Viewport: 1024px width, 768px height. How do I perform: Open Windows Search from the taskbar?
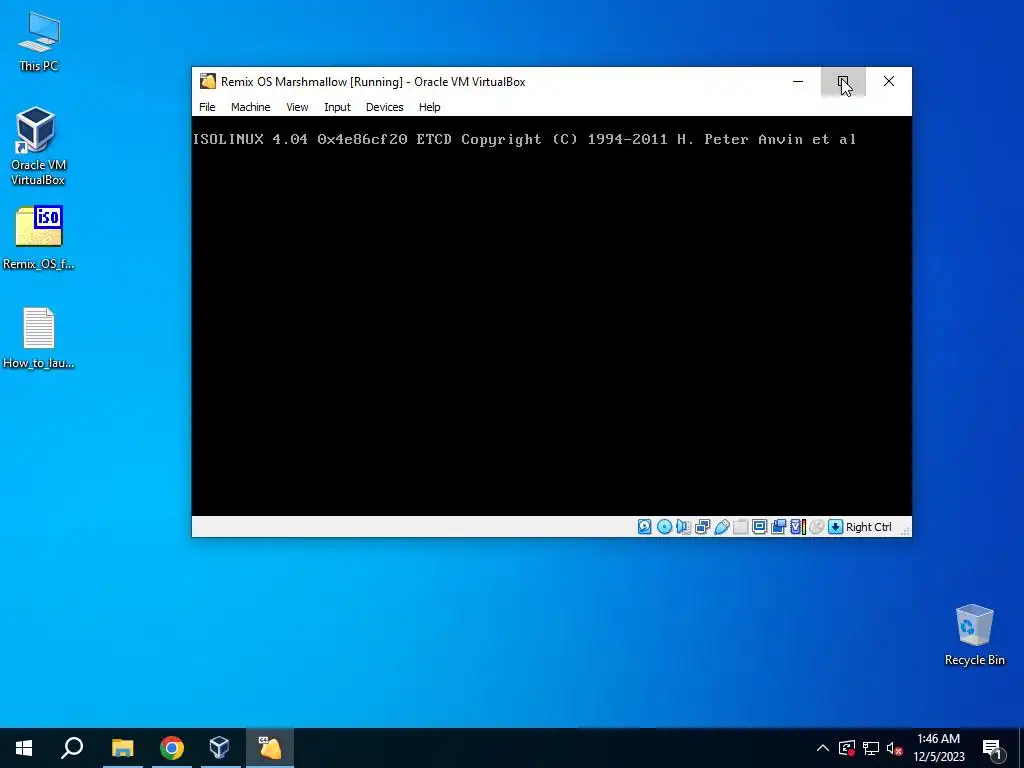pos(72,748)
